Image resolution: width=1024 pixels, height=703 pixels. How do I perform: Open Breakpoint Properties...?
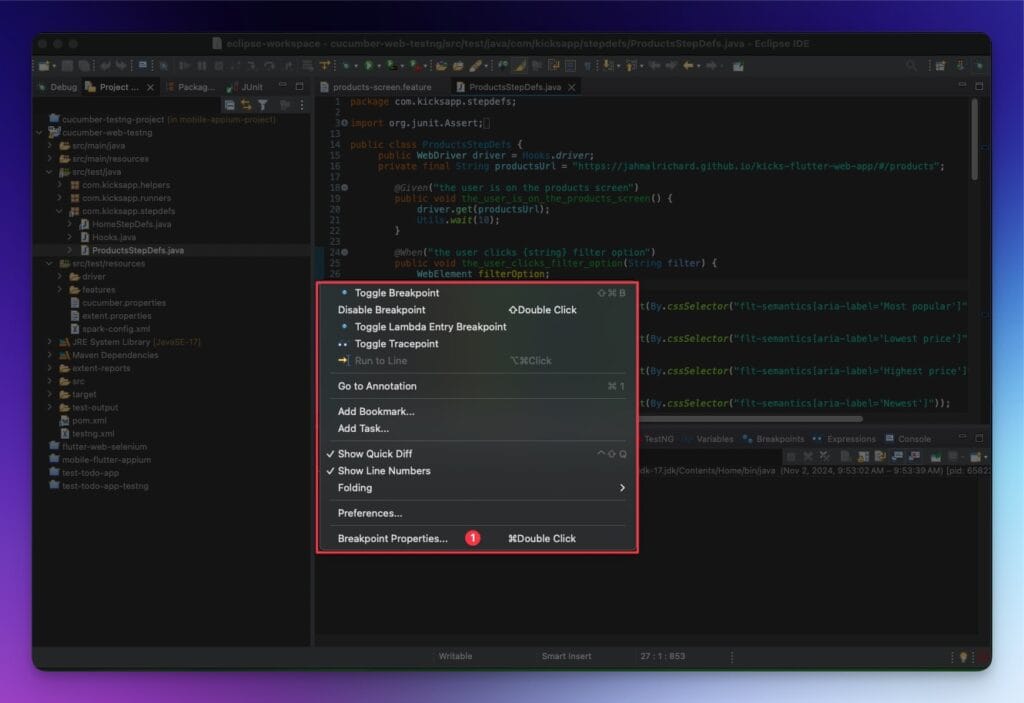click(x=392, y=538)
